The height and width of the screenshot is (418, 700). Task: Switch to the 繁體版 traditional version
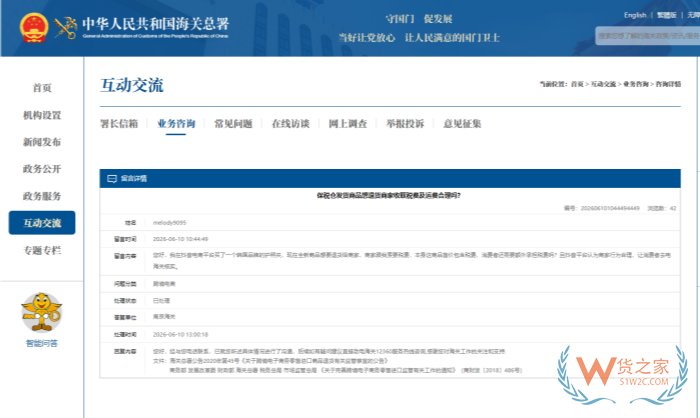(x=667, y=15)
